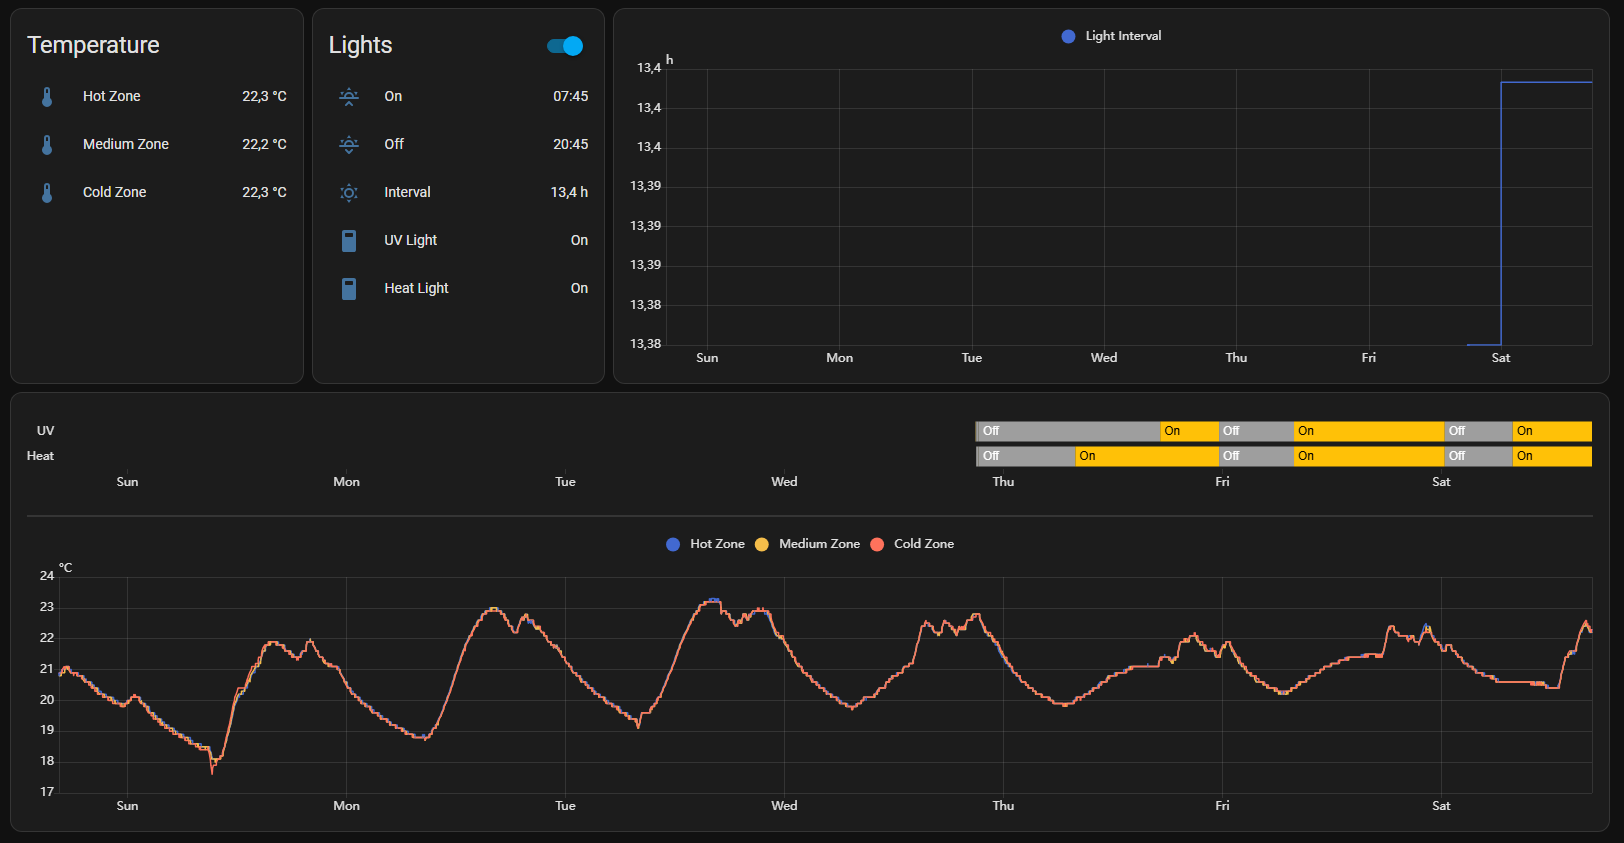Click the Cold Zone thermometer icon
The width and height of the screenshot is (1624, 843).
[47, 193]
